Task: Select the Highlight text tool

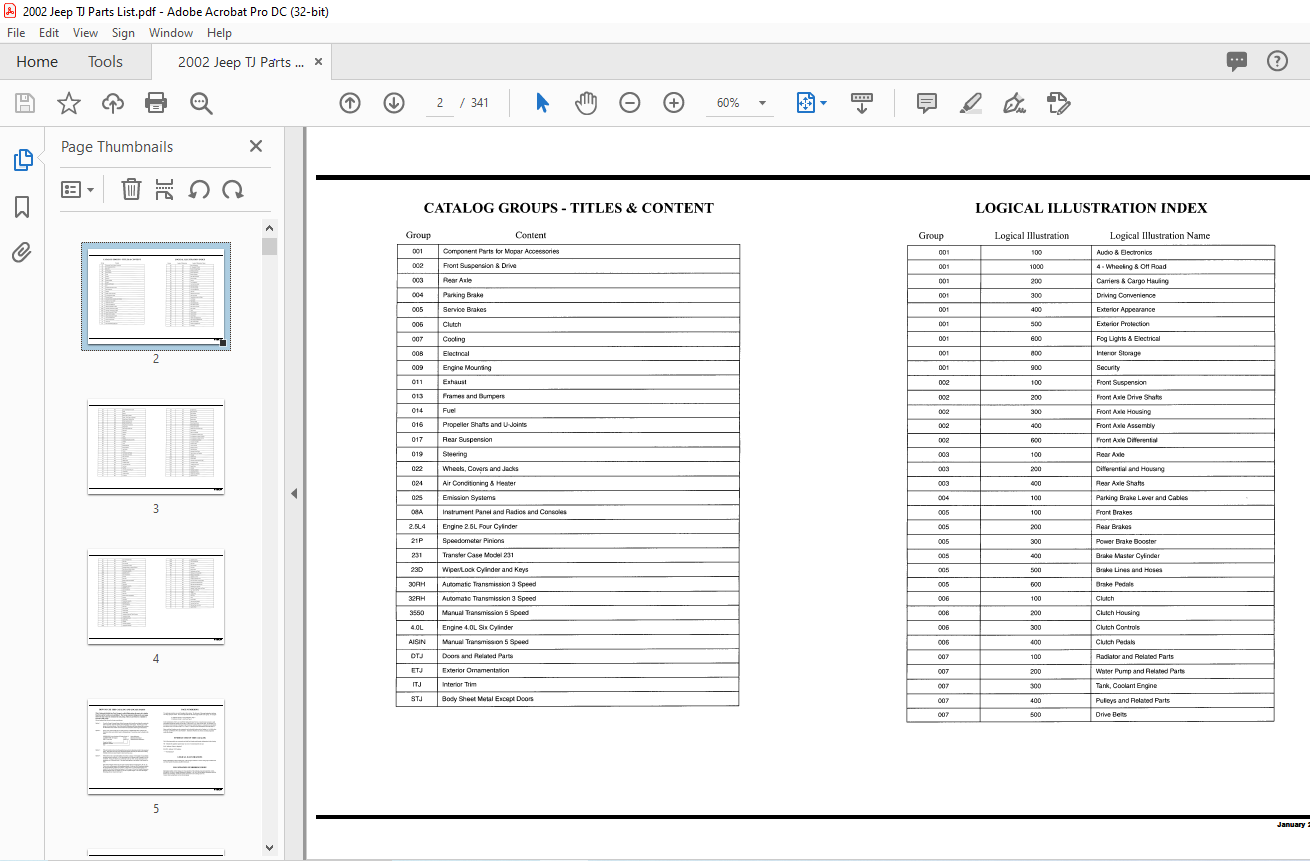Action: [x=971, y=103]
